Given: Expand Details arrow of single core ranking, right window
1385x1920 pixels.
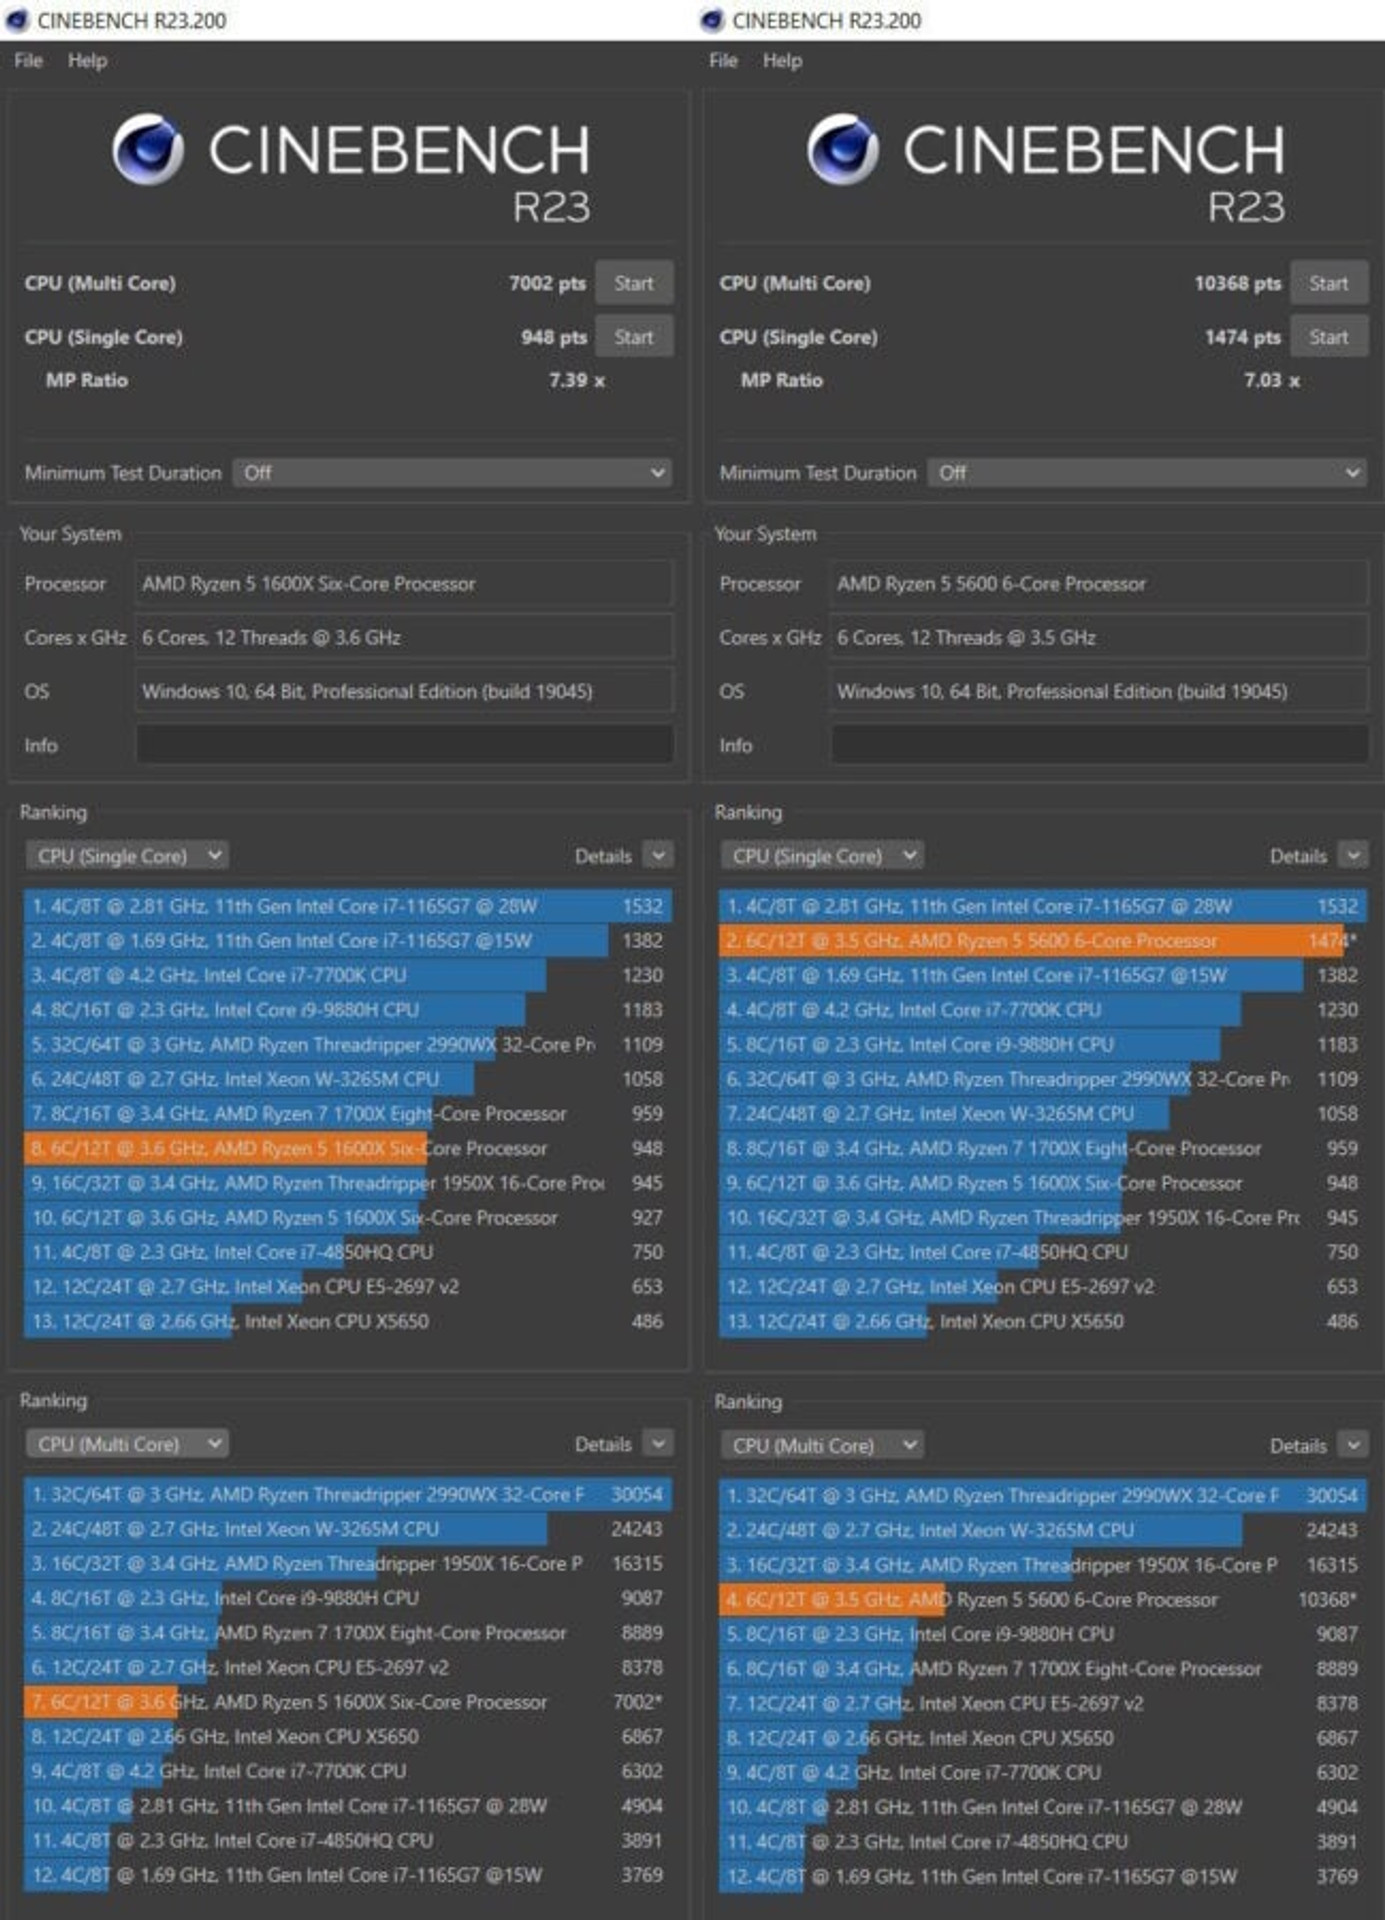Looking at the screenshot, I should (x=1353, y=856).
